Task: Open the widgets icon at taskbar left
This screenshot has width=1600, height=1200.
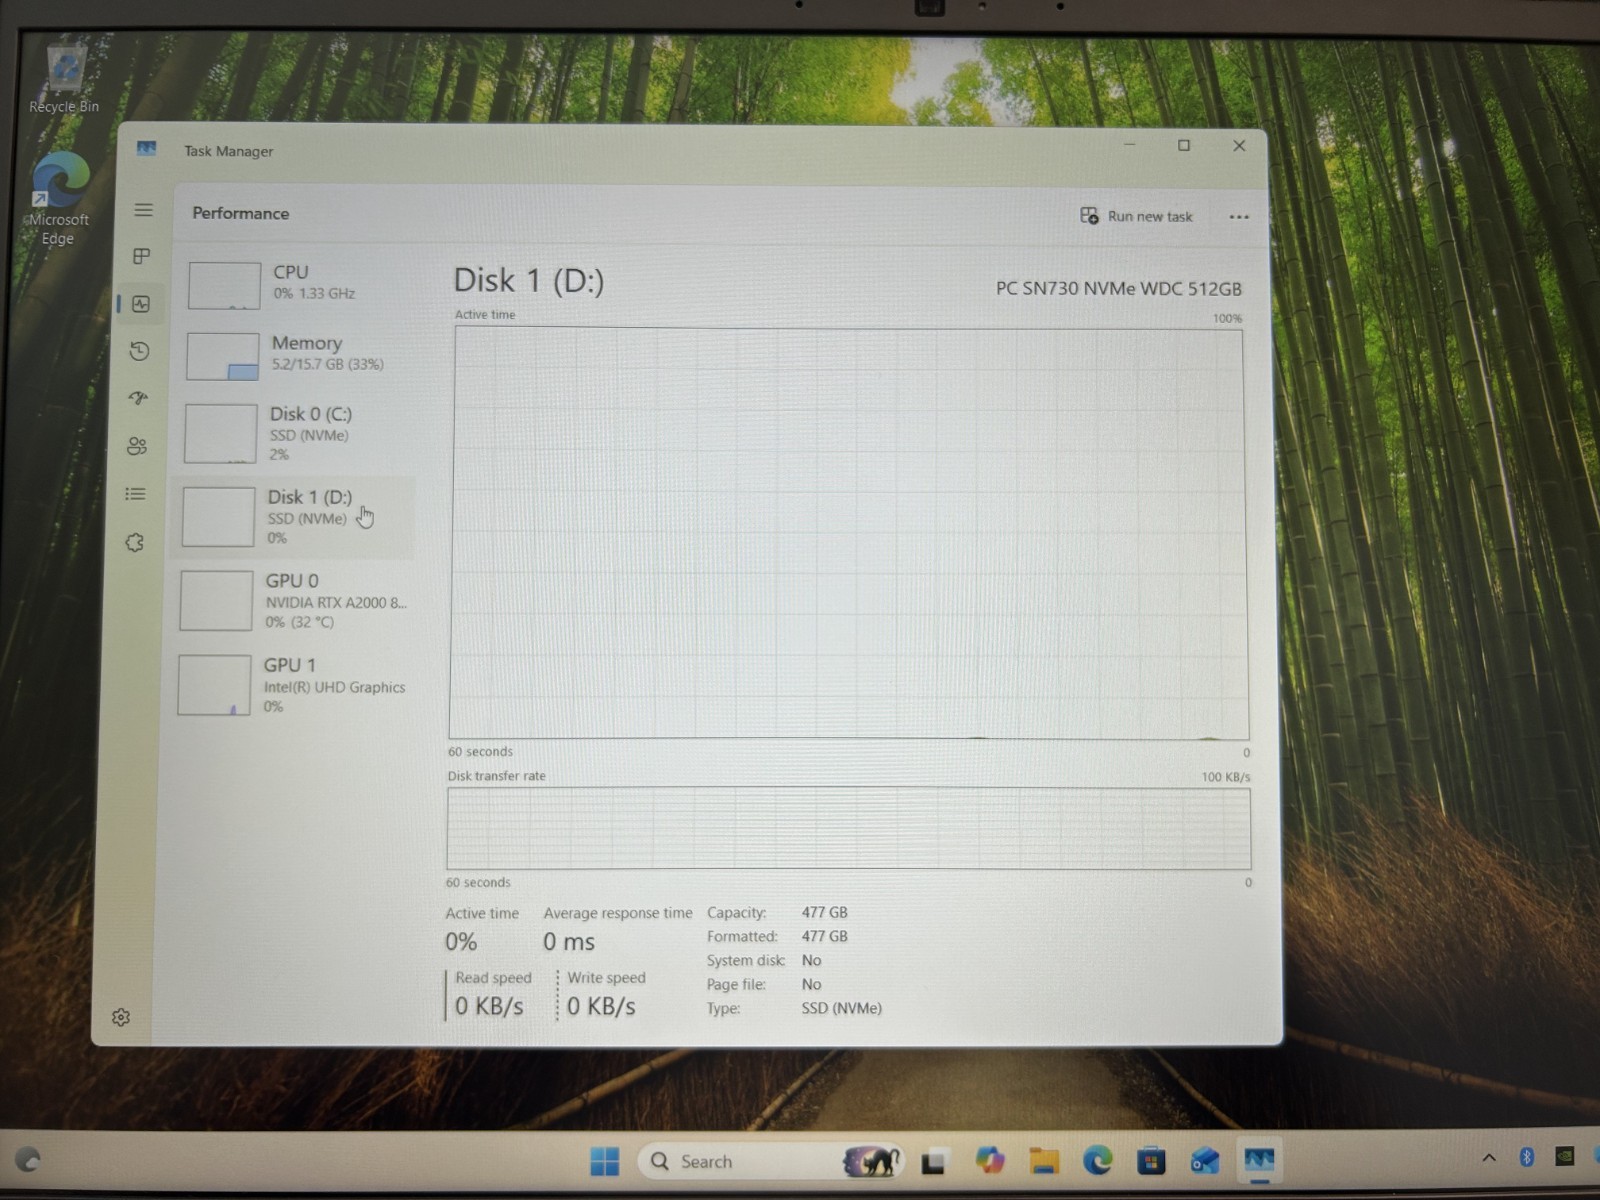Action: point(28,1159)
